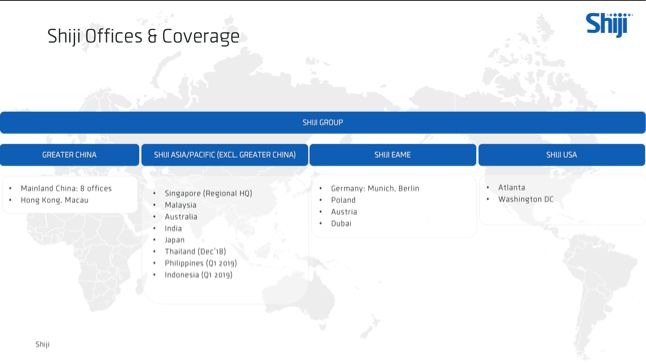Select the Japan list item
Image resolution: width=646 pixels, height=364 pixels.
coord(174,240)
